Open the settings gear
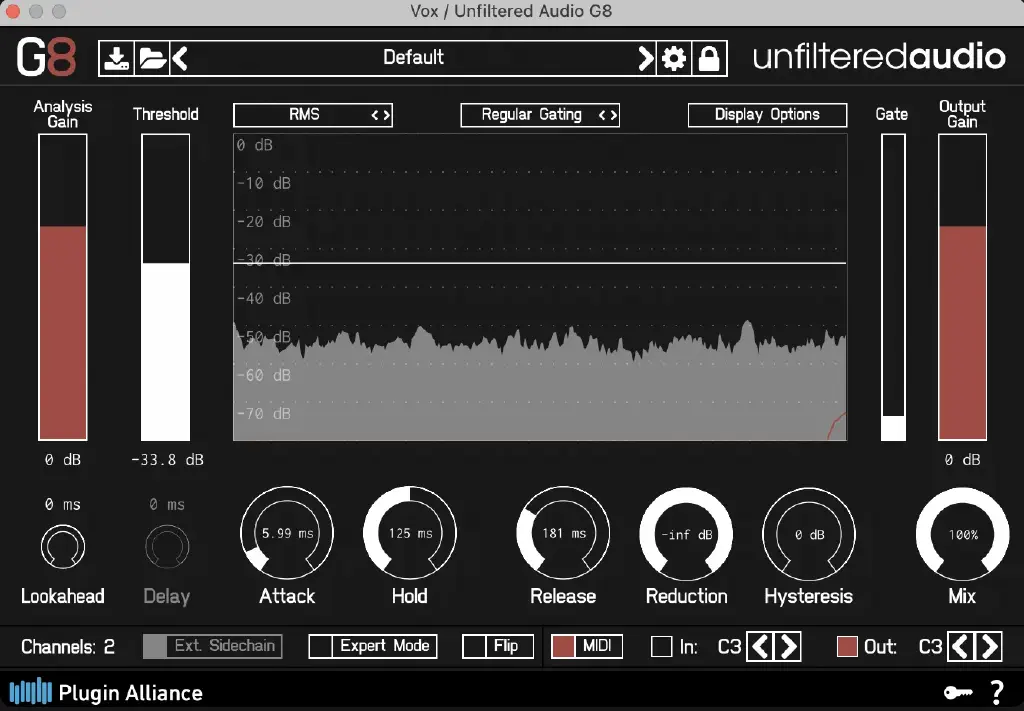Viewport: 1024px width, 711px height. pyautogui.click(x=674, y=57)
